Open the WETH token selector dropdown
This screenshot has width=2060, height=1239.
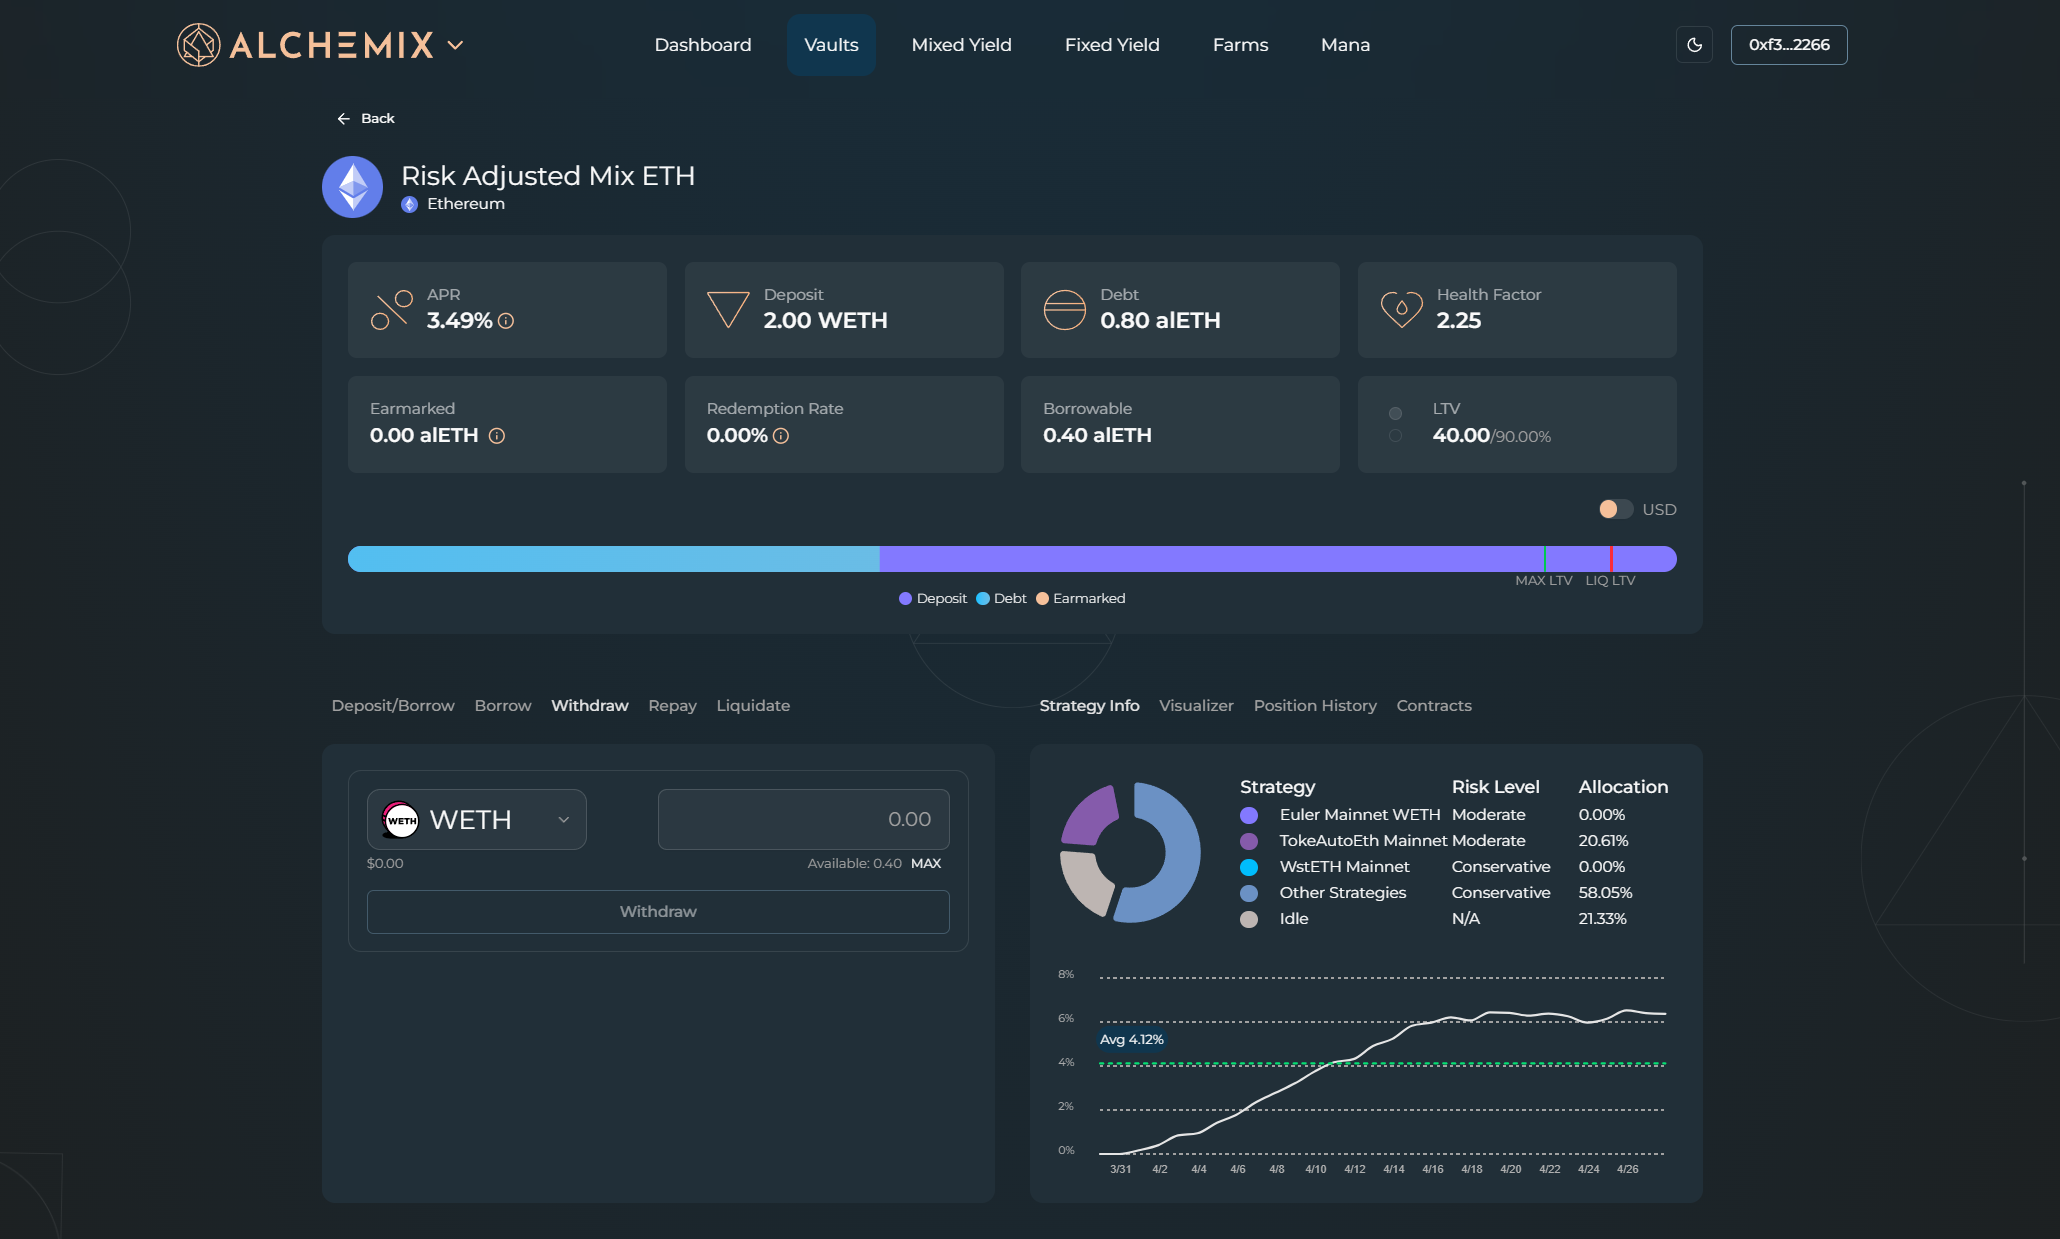click(x=476, y=820)
